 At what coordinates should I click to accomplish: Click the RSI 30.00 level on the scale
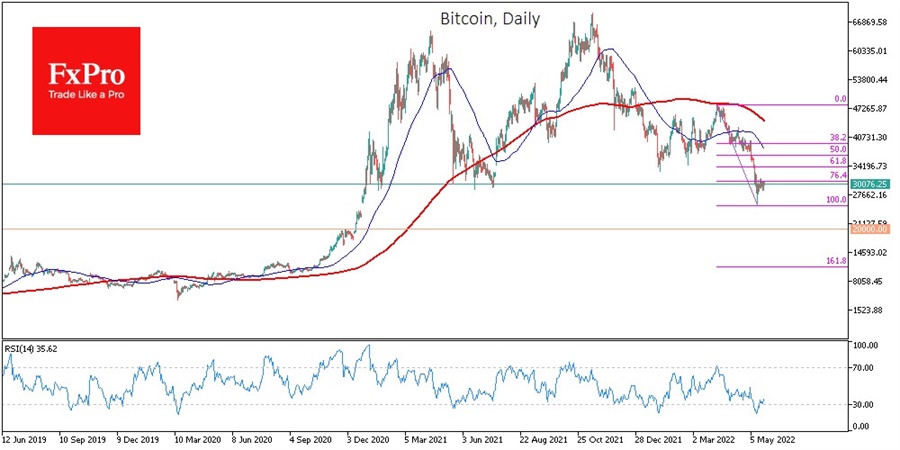tap(864, 405)
